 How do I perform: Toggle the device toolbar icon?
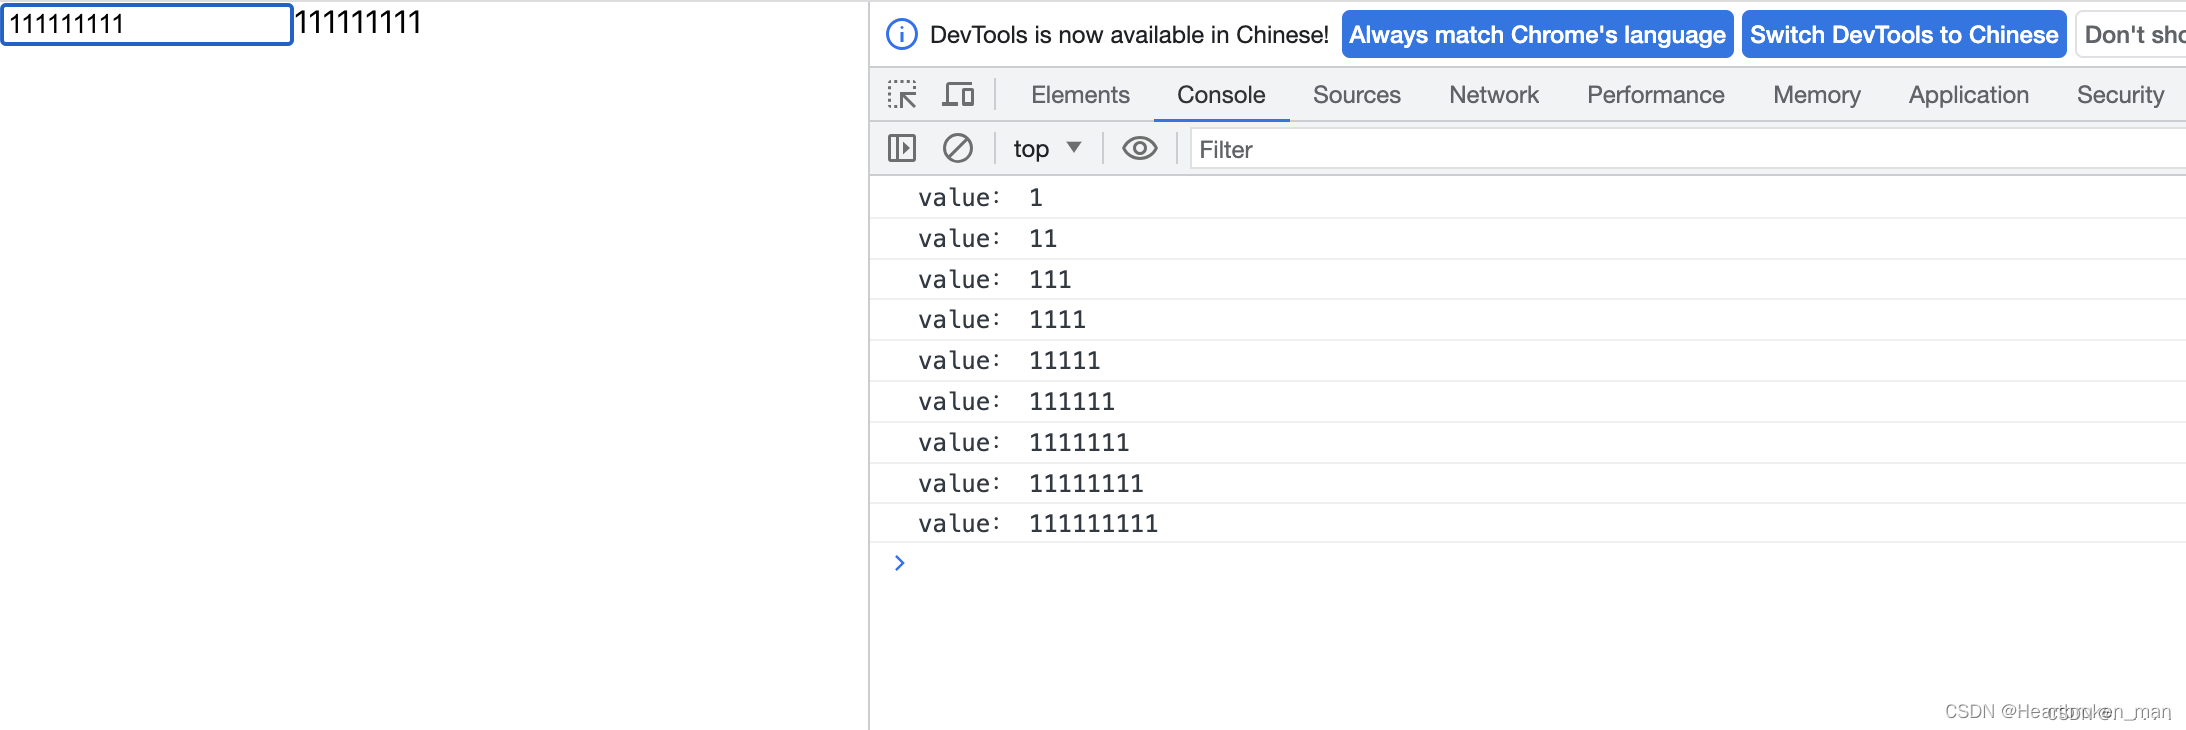point(958,95)
